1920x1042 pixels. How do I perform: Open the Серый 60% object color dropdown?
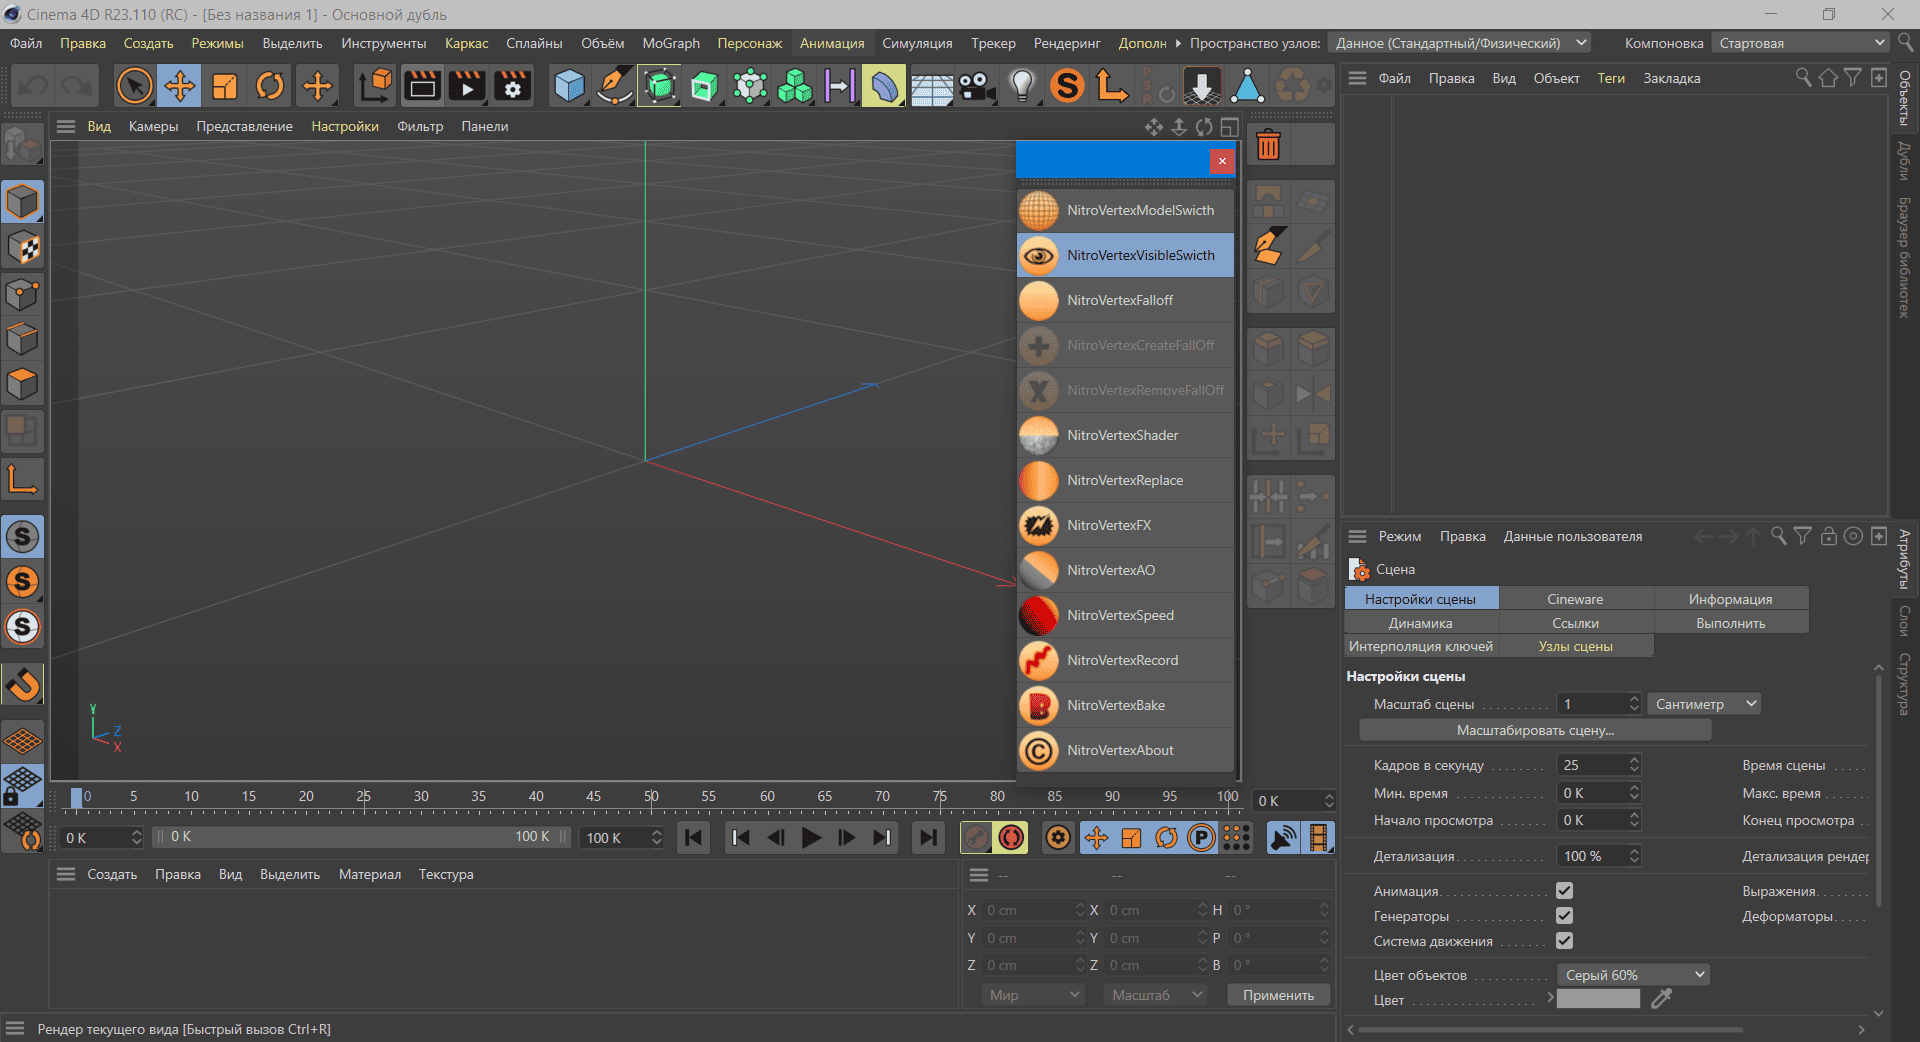(x=1633, y=974)
